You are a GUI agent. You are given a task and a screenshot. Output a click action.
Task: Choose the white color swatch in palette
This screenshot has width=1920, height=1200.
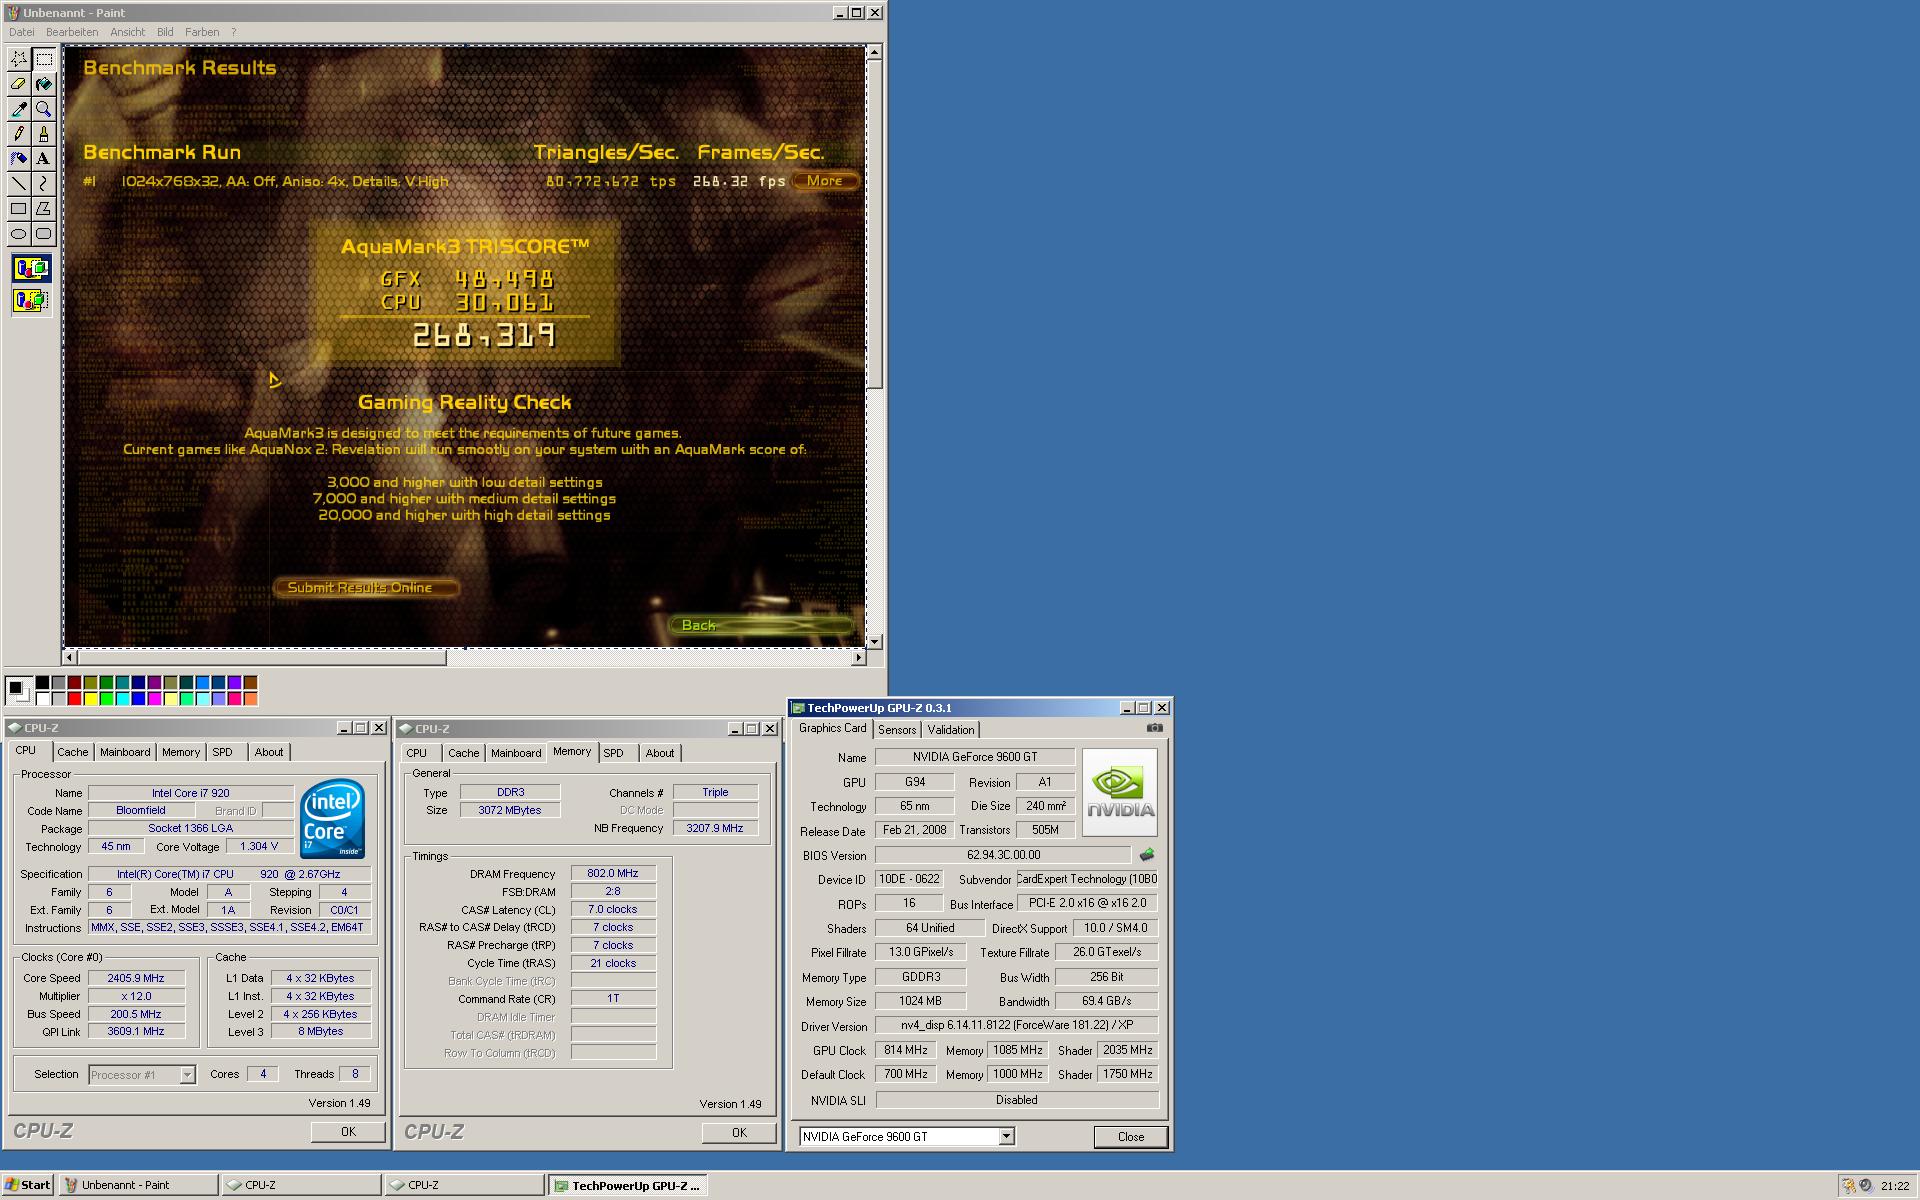pos(42,698)
